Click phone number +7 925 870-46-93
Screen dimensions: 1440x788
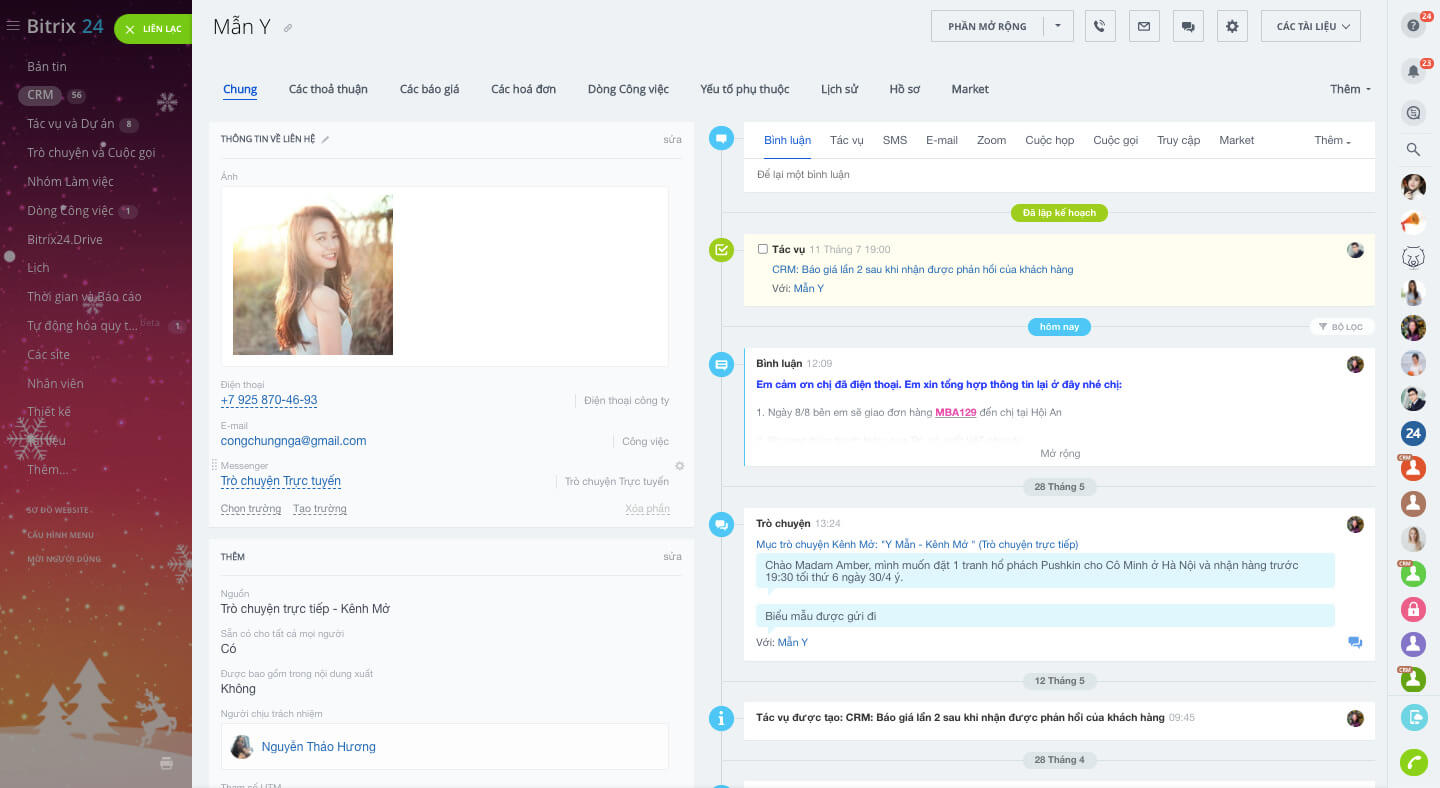269,400
